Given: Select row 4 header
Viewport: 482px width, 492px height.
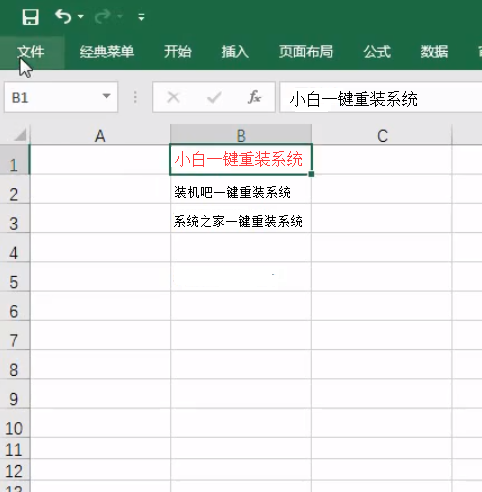Looking at the screenshot, I should tap(14, 248).
